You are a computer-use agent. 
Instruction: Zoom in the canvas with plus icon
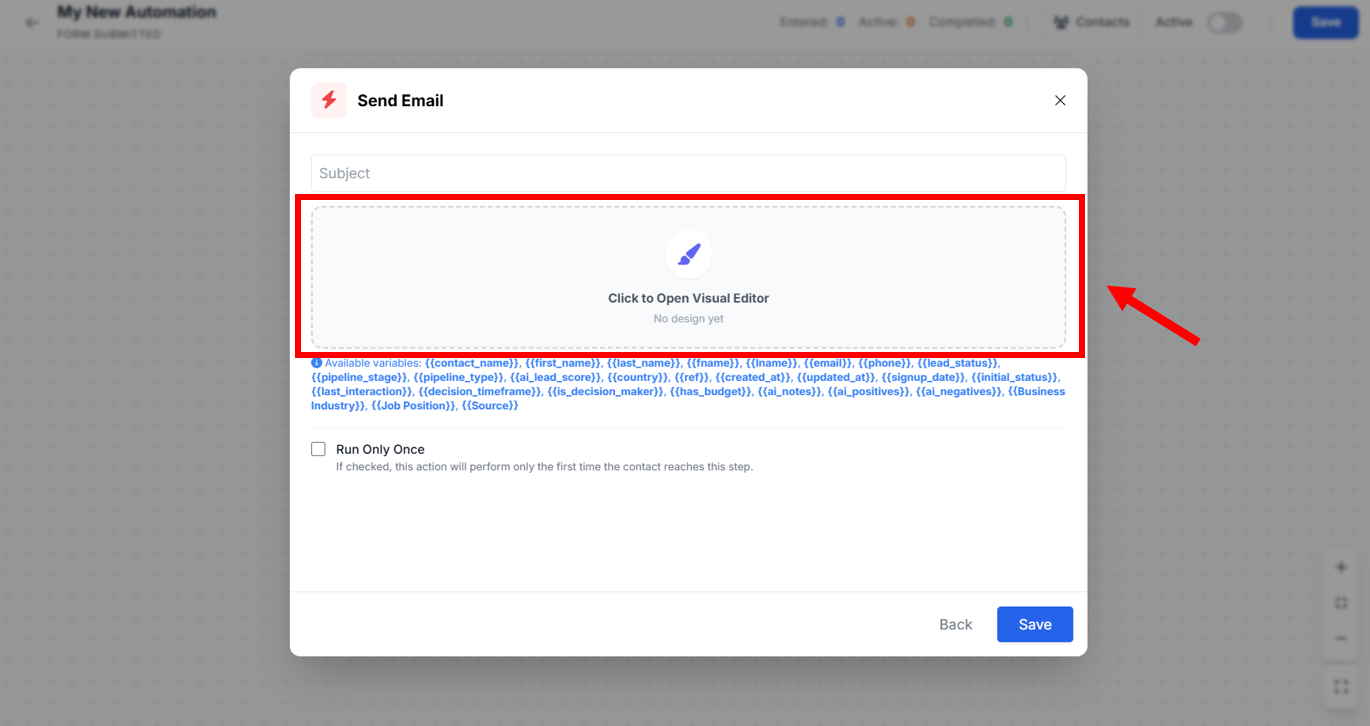1341,567
